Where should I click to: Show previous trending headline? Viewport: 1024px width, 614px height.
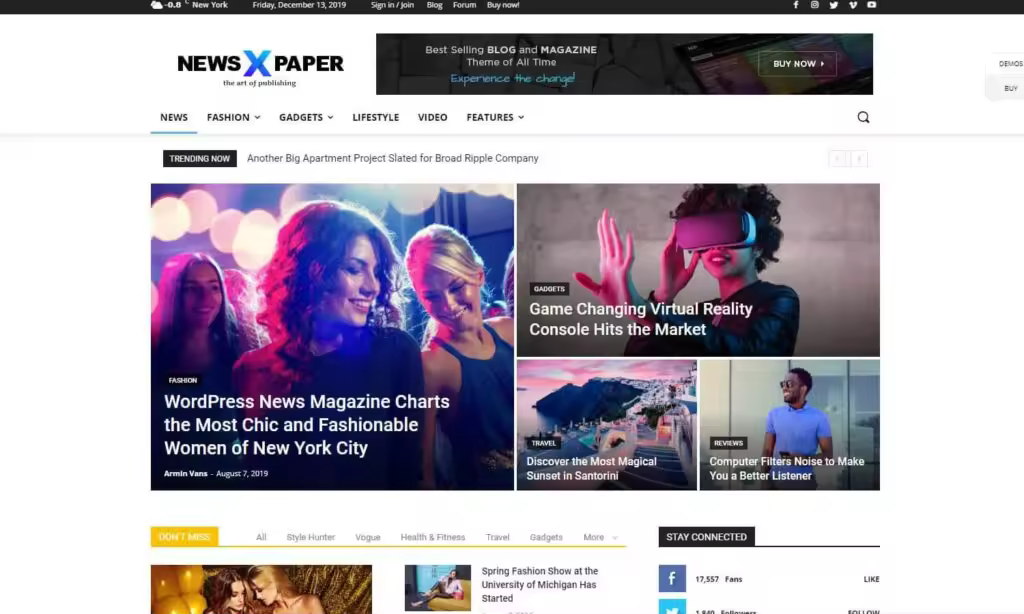[838, 159]
